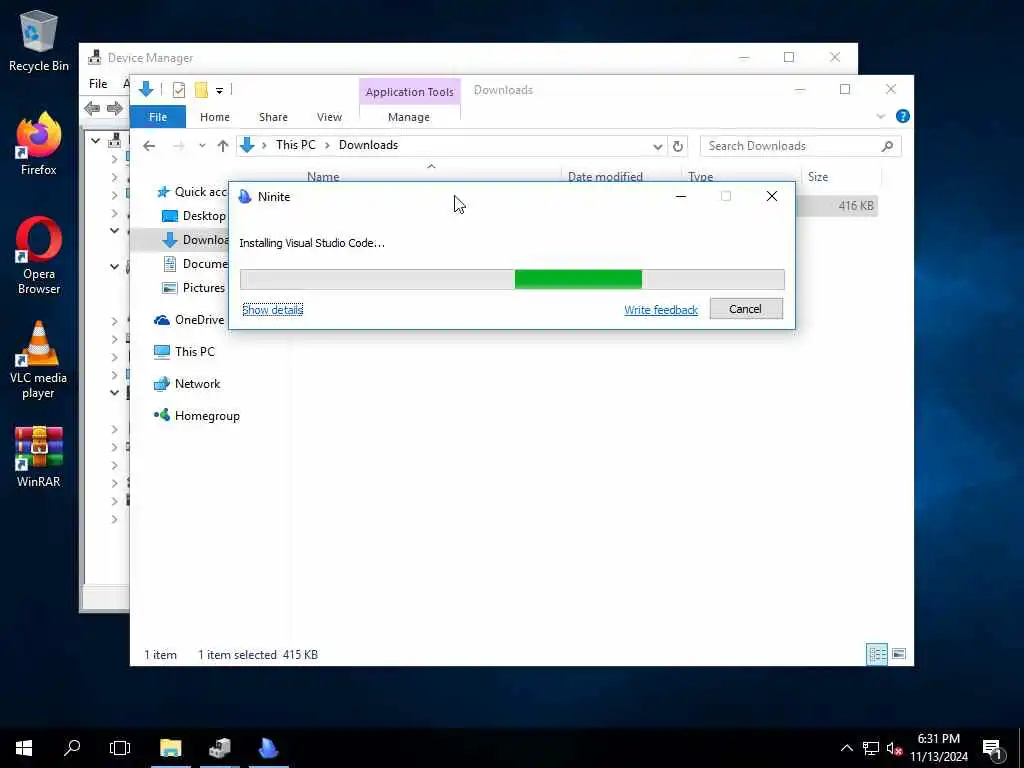Select Quick access in navigation pane
The width and height of the screenshot is (1024, 768).
[x=193, y=192]
